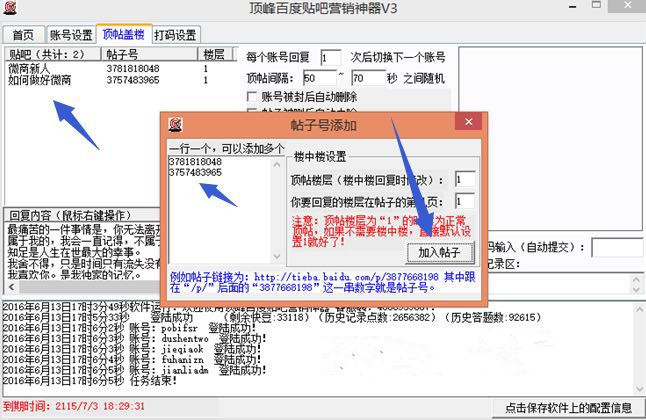Click the log line for account pobifsr
The image size is (646, 420).
click(x=130, y=328)
